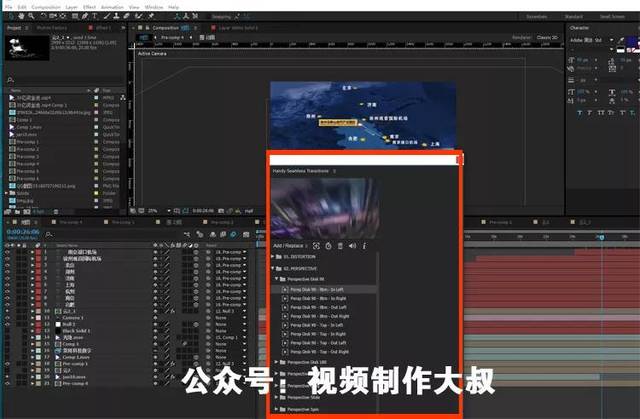Toggle visibility eye of Null 1 layer
Image resolution: width=640 pixels, height=419 pixels.
pyautogui.click(x=7, y=324)
